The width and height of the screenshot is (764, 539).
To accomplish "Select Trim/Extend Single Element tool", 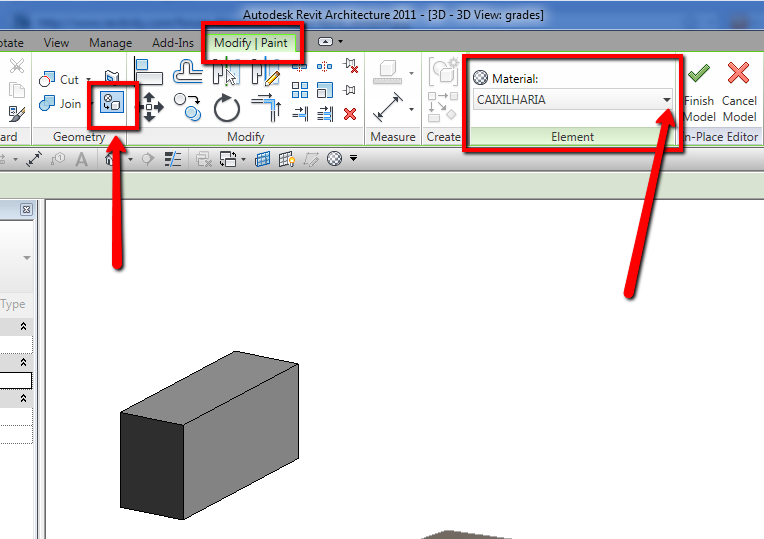I will 300,115.
